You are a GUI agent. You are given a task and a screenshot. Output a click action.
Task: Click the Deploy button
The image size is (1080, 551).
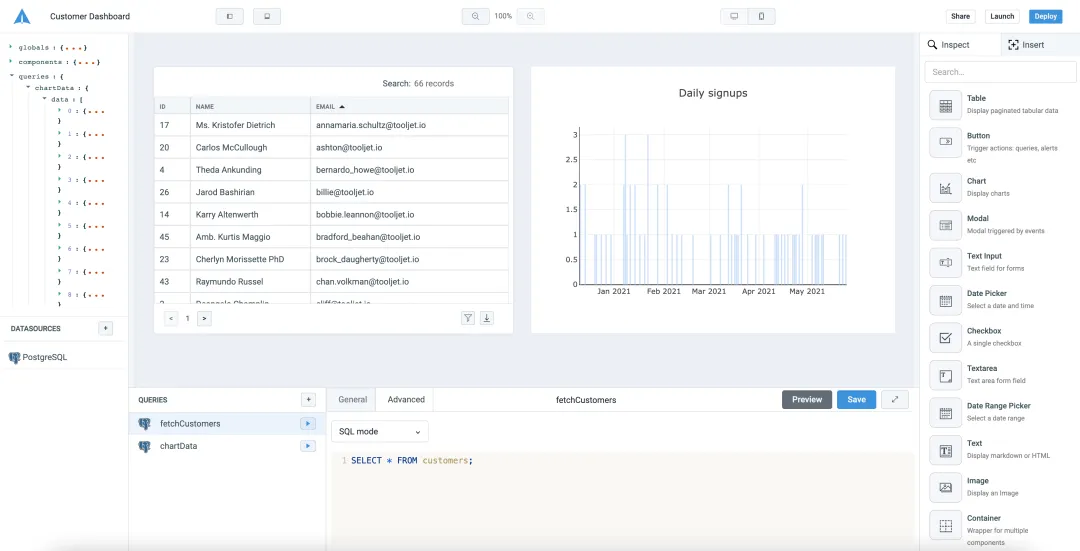point(1046,17)
